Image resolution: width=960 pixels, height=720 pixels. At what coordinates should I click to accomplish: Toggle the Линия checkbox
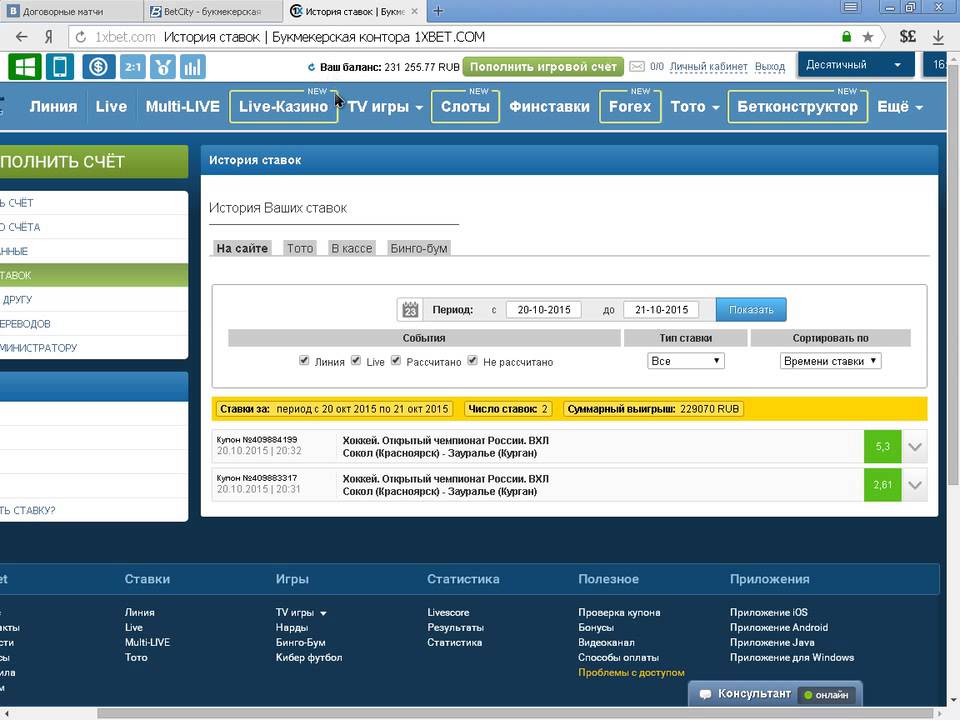tap(304, 361)
